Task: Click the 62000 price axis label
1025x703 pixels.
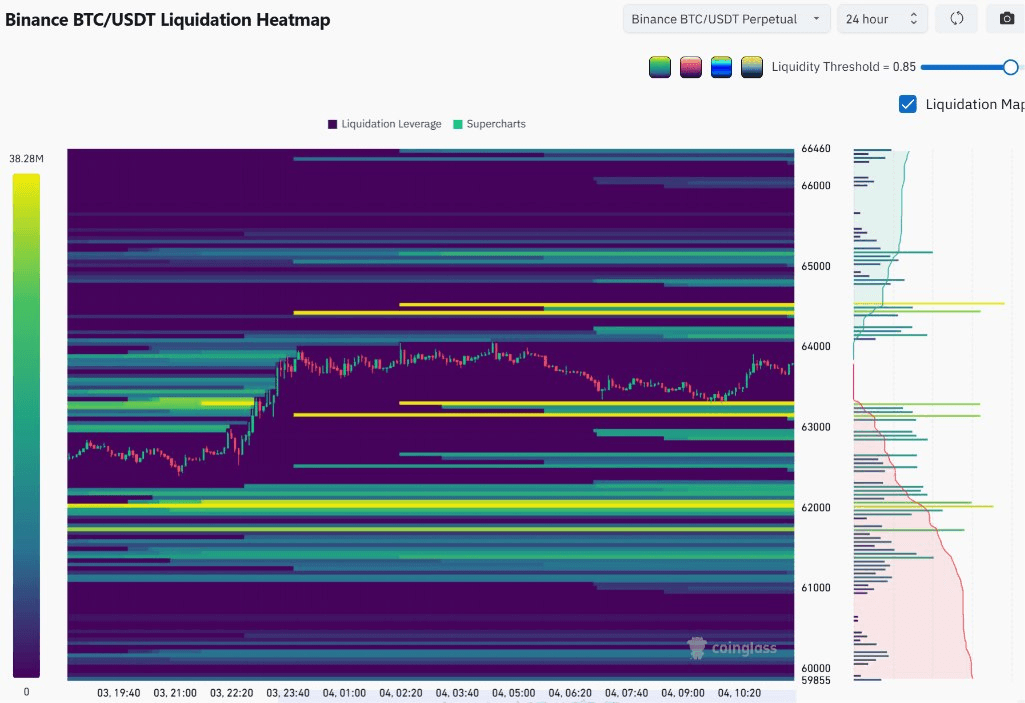Action: click(x=816, y=507)
